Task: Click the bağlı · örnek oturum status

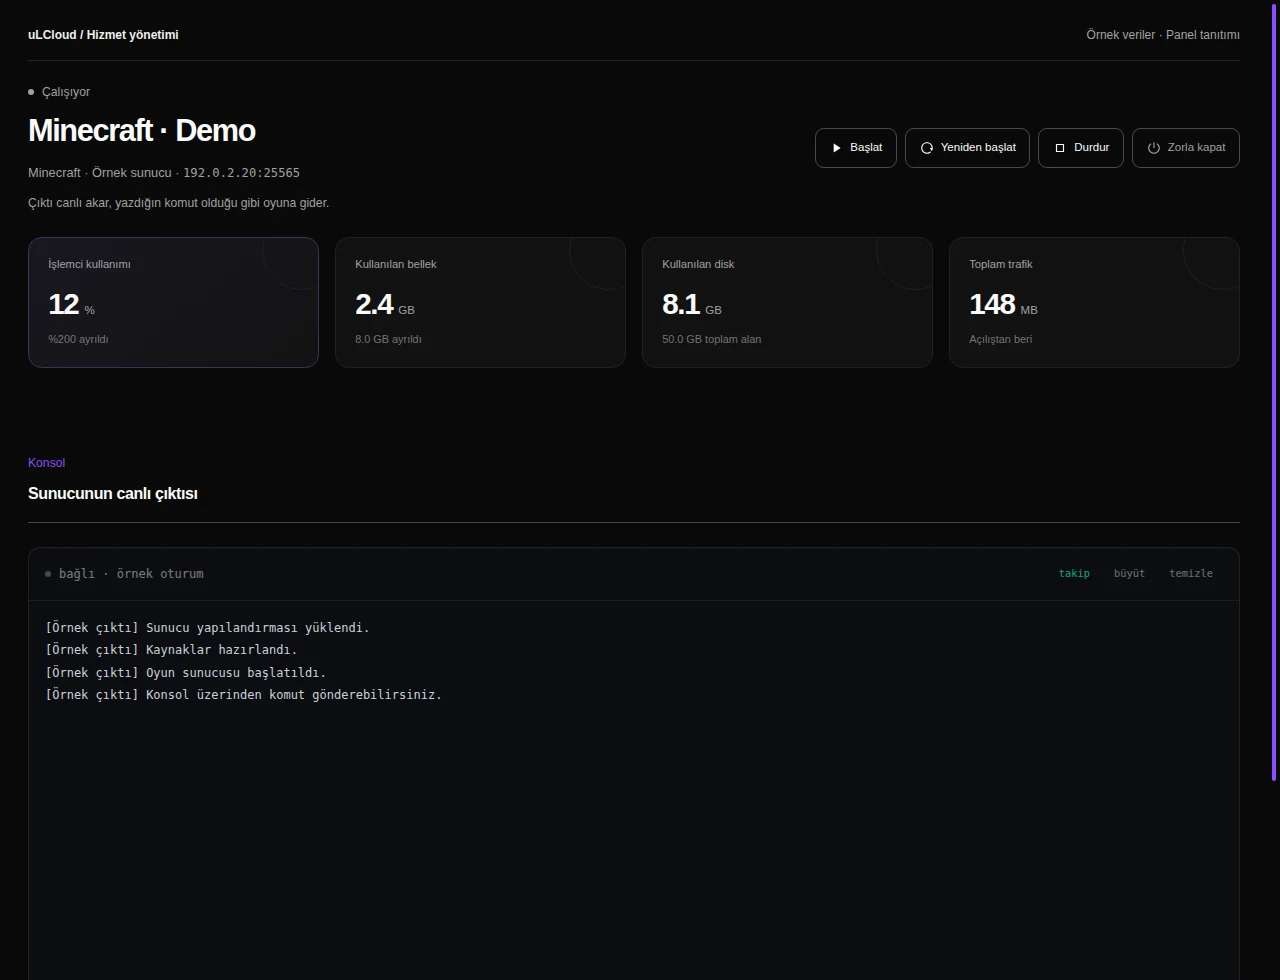Action: [131, 574]
